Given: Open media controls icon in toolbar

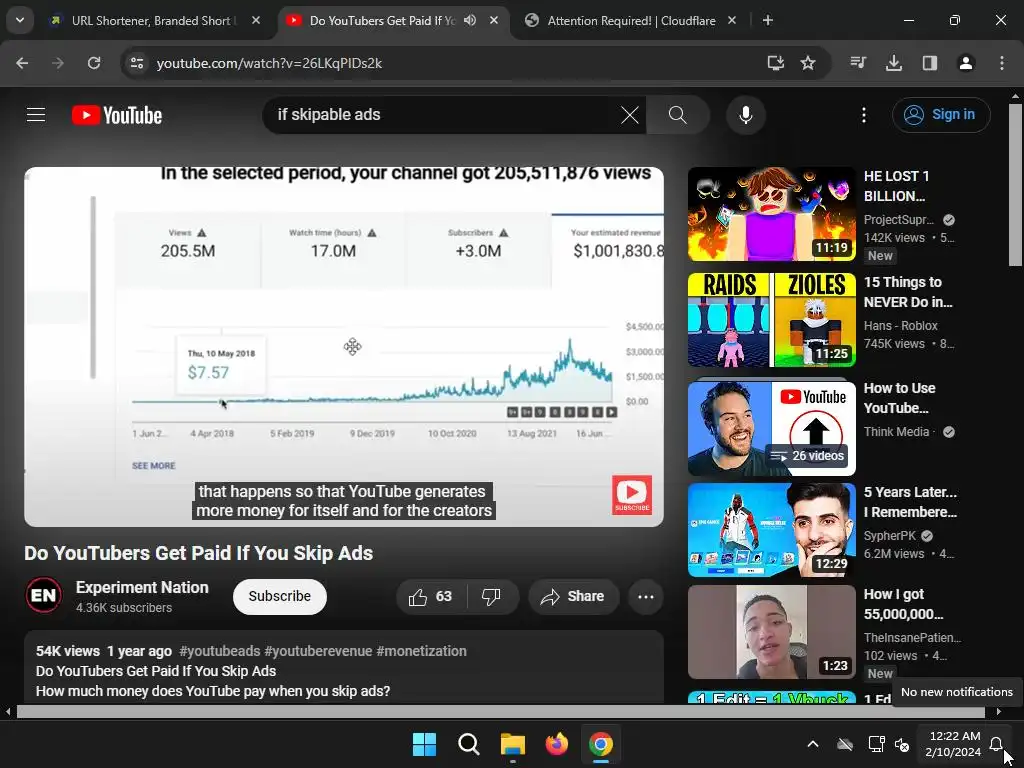Looking at the screenshot, I should pos(858,63).
